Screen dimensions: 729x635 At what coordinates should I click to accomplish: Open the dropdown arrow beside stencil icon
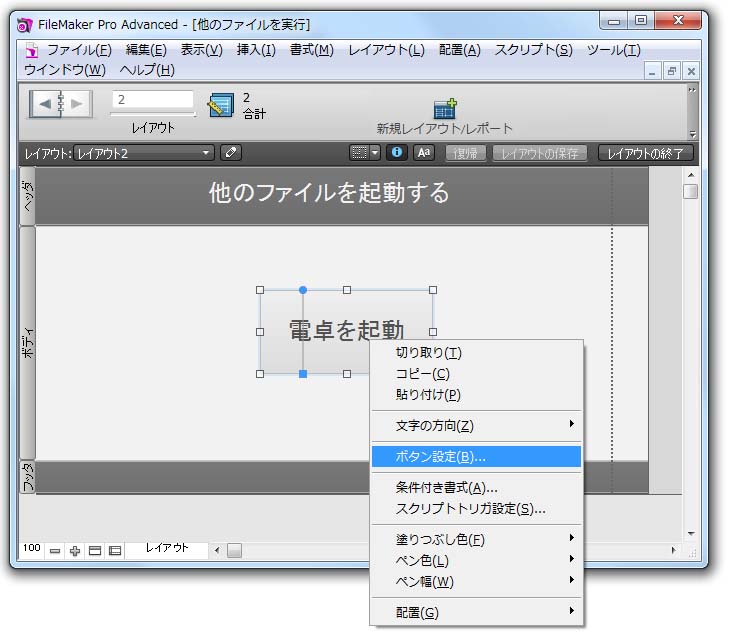tap(375, 152)
